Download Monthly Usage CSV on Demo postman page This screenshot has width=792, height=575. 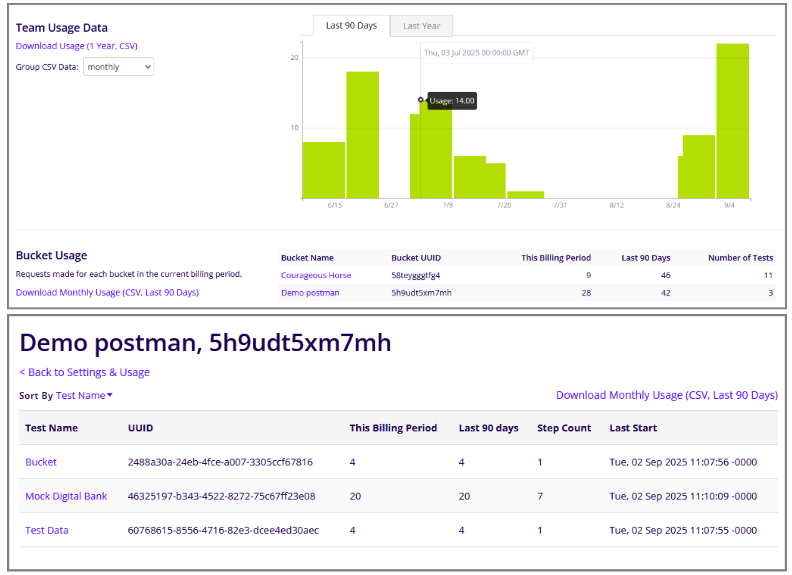[666, 395]
